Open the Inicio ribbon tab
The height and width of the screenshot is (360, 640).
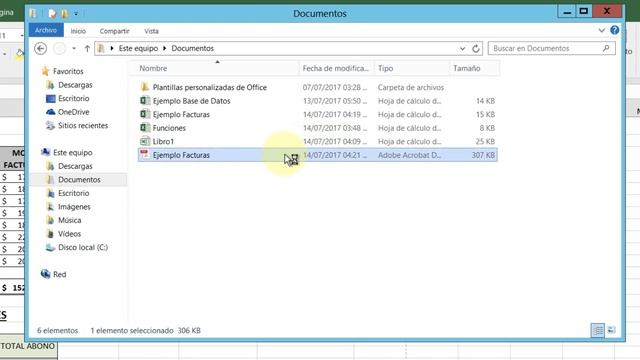78,31
